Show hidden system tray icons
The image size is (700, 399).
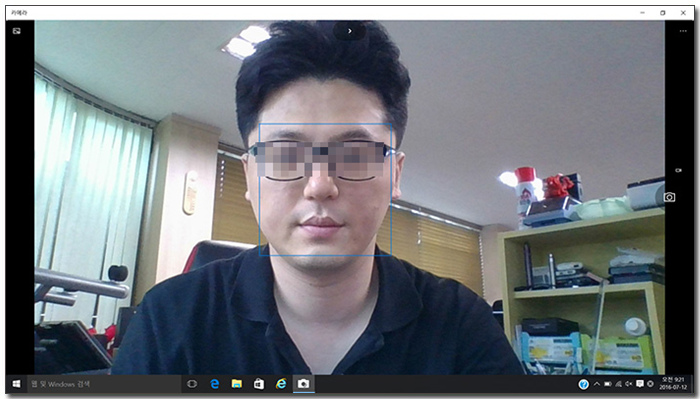coord(596,384)
